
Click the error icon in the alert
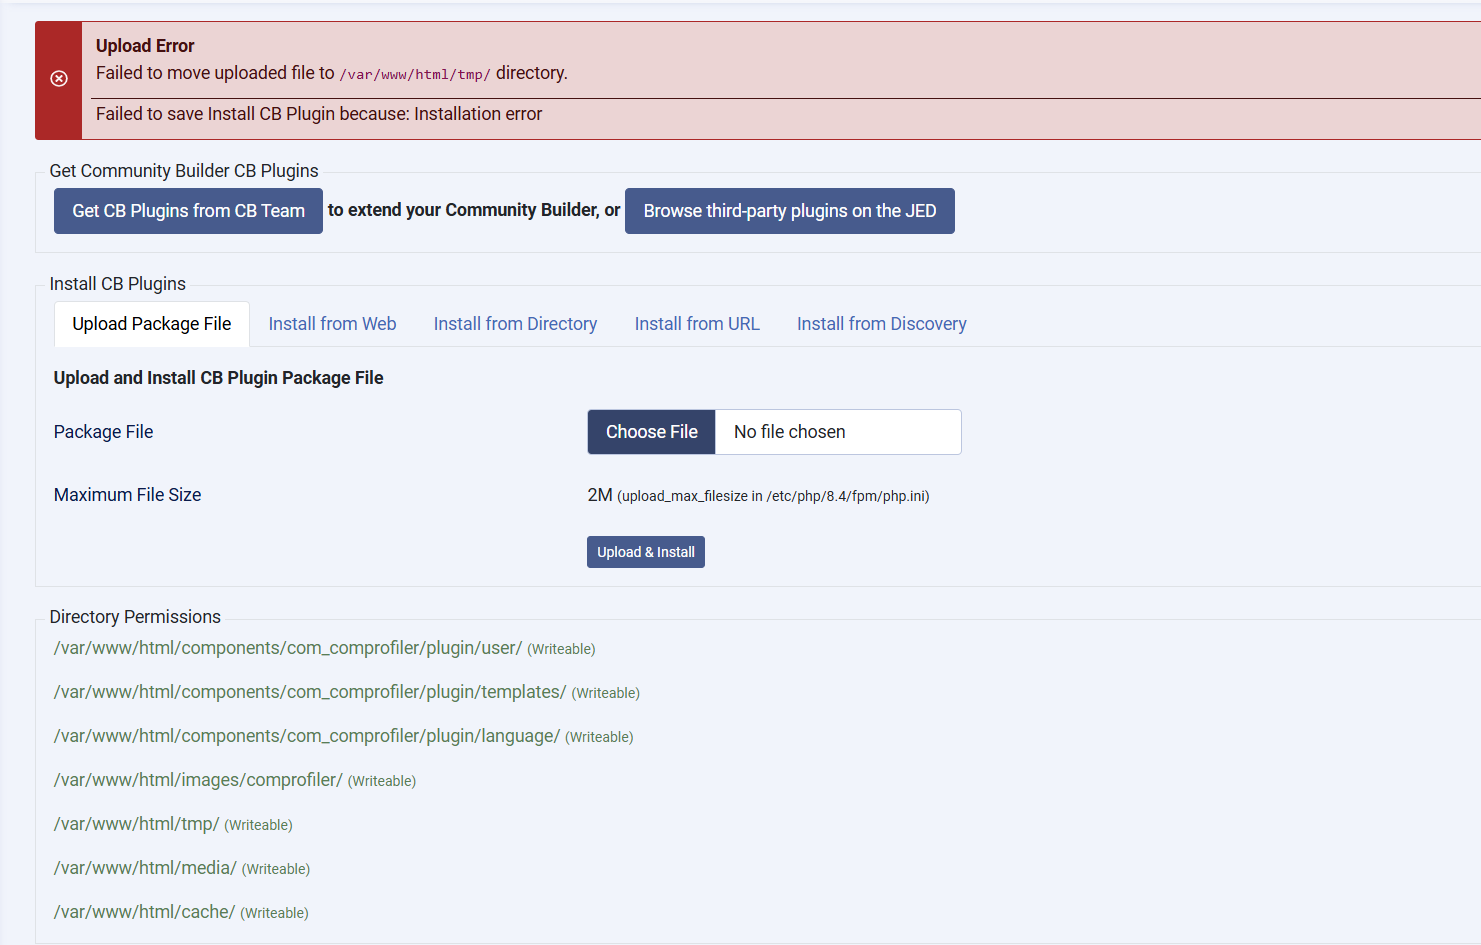tap(59, 79)
